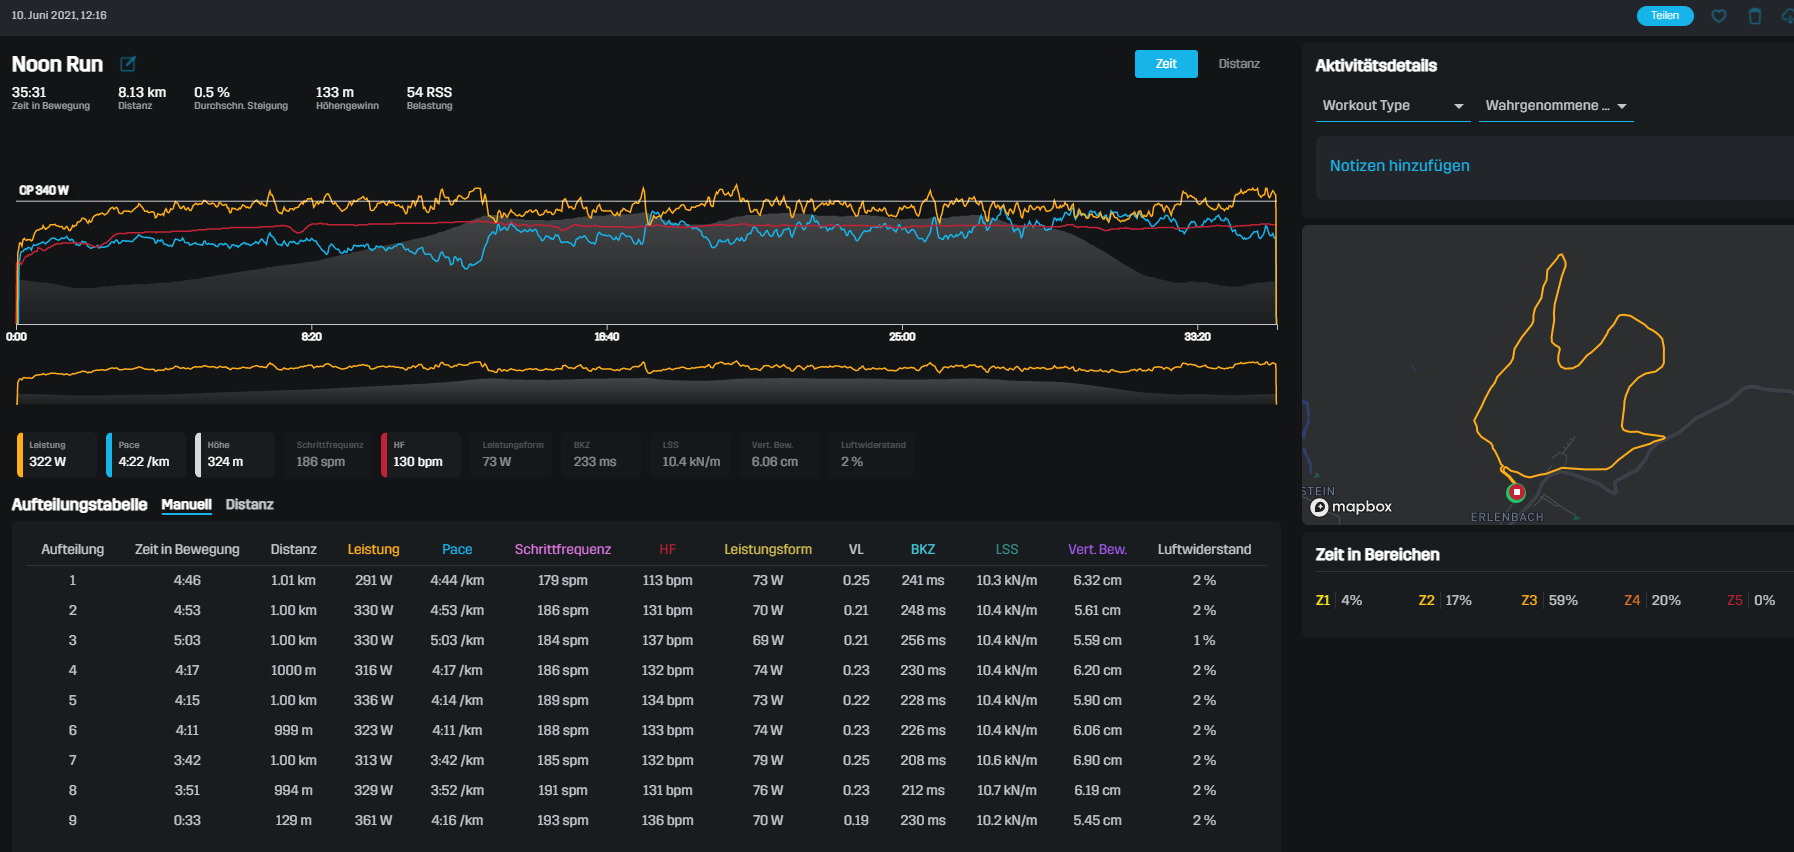
Task: Click the overview mini chart range selector
Action: click(x=646, y=380)
